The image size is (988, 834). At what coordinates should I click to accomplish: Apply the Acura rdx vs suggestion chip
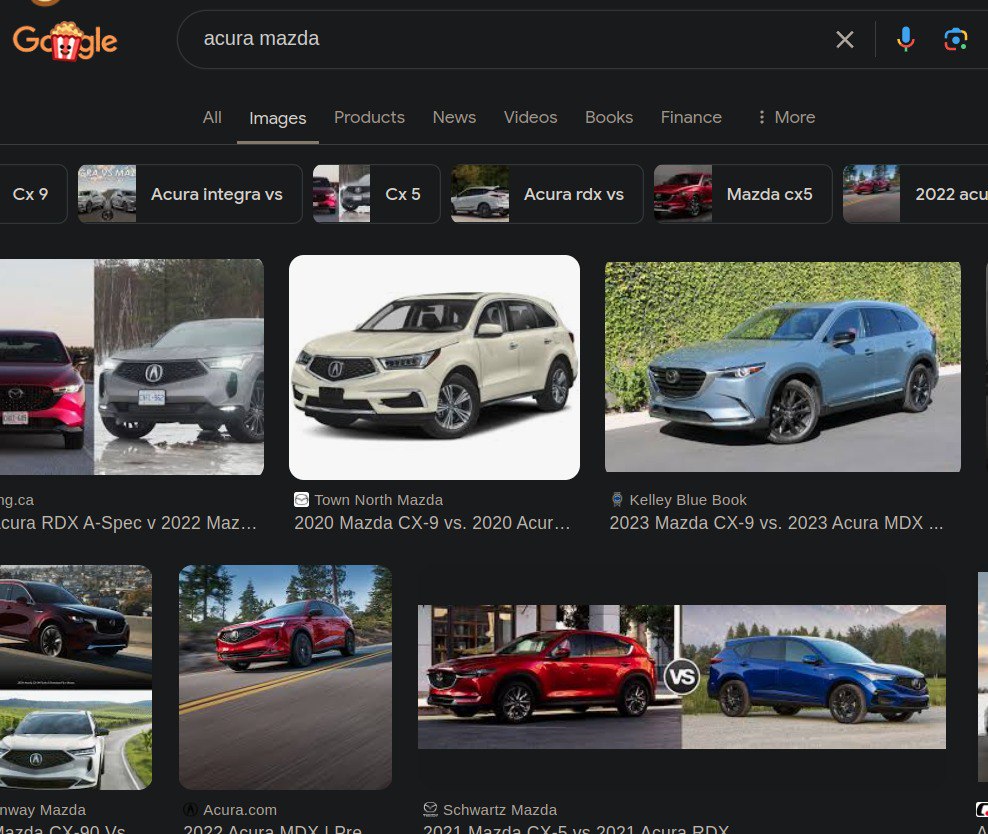(546, 194)
